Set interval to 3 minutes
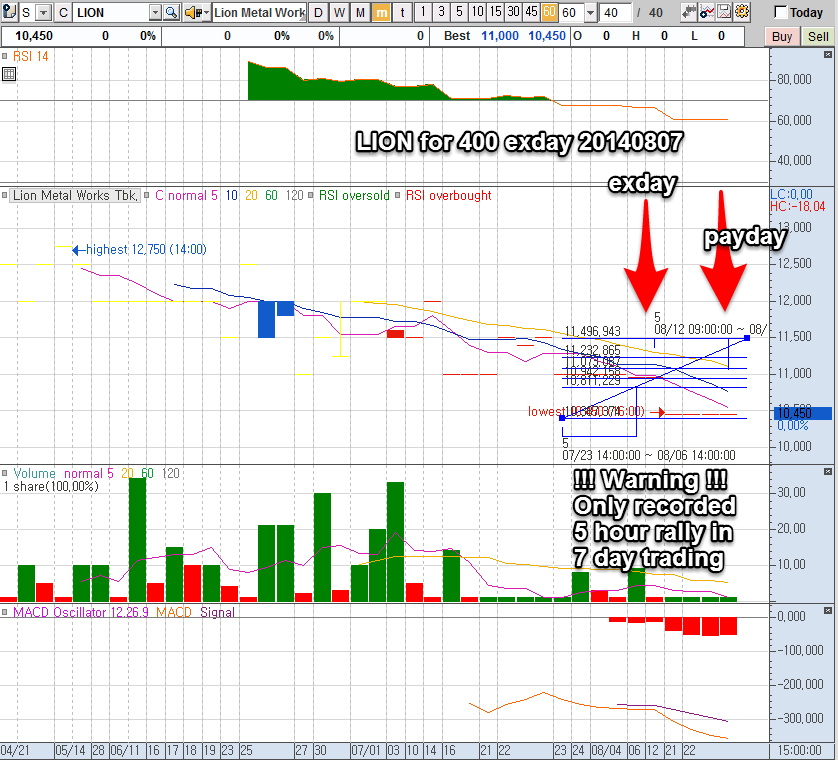Viewport: 838px width, 760px height. pos(441,12)
